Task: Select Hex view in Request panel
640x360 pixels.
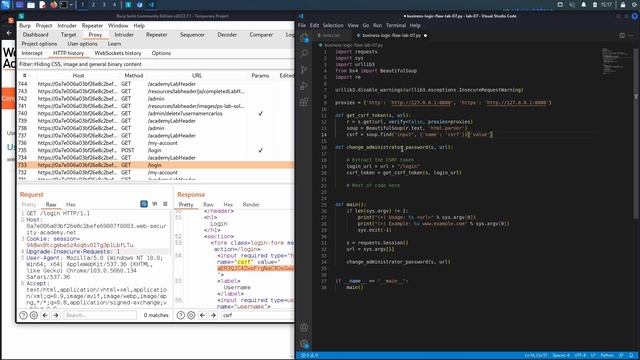Action: pyautogui.click(x=71, y=204)
